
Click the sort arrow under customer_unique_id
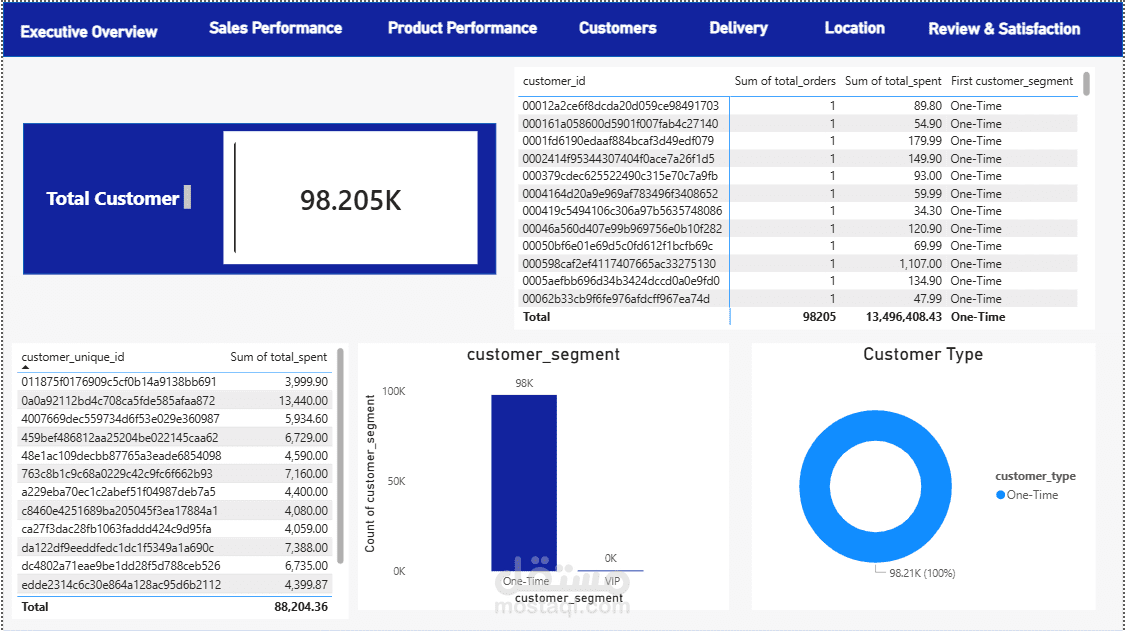pos(25,368)
